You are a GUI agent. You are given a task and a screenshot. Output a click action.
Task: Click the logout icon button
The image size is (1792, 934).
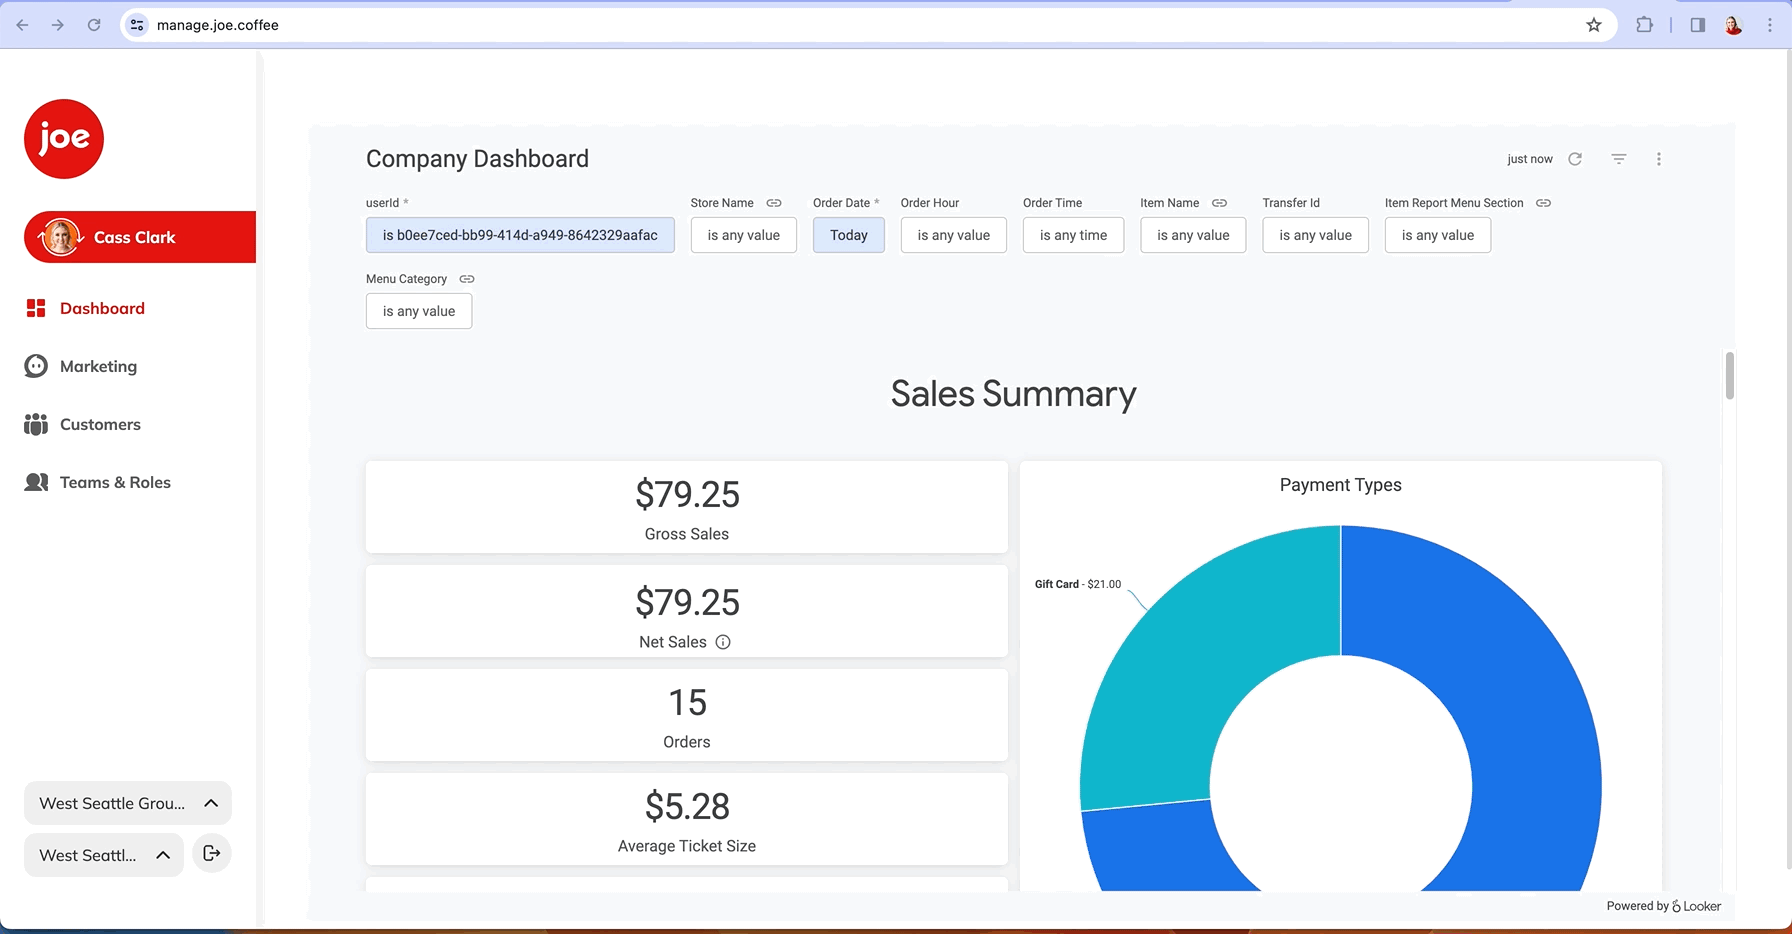212,853
